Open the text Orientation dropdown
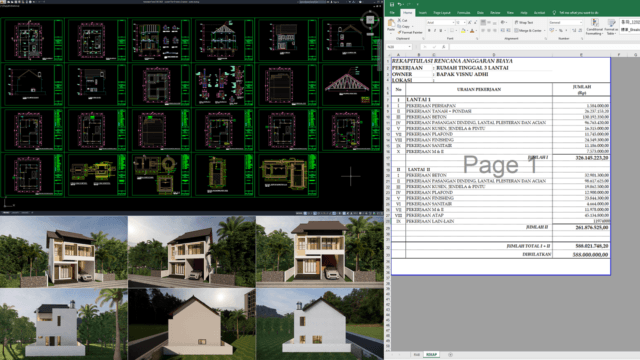 (504, 22)
